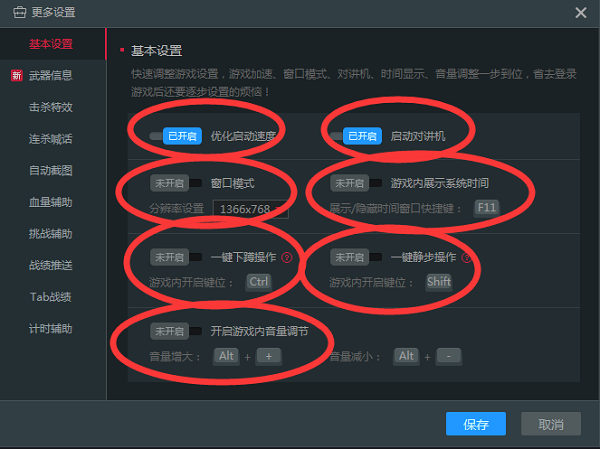This screenshot has height=449, width=600.
Task: Close the 更多设置 dialog with the X
Action: coord(580,13)
